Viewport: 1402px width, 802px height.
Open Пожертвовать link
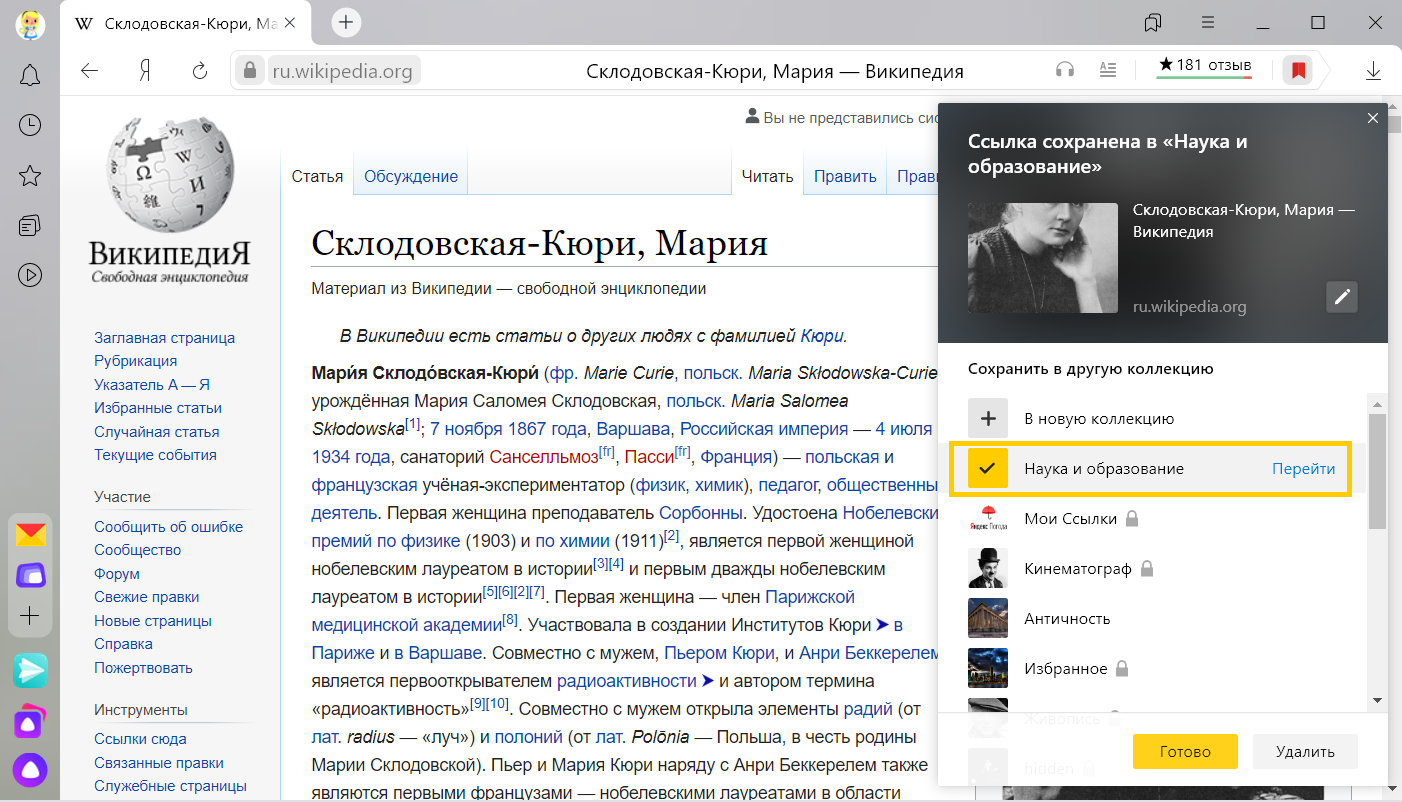[143, 668]
